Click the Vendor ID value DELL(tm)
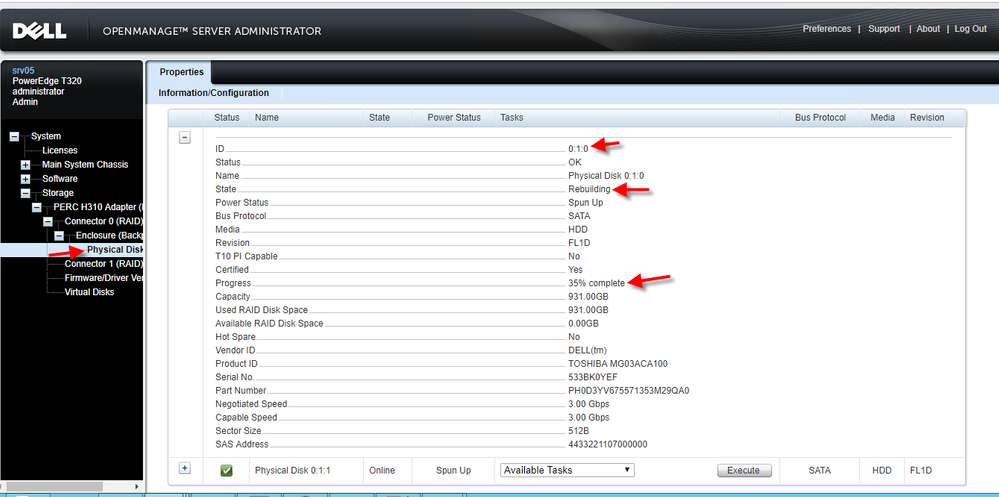 click(x=587, y=350)
